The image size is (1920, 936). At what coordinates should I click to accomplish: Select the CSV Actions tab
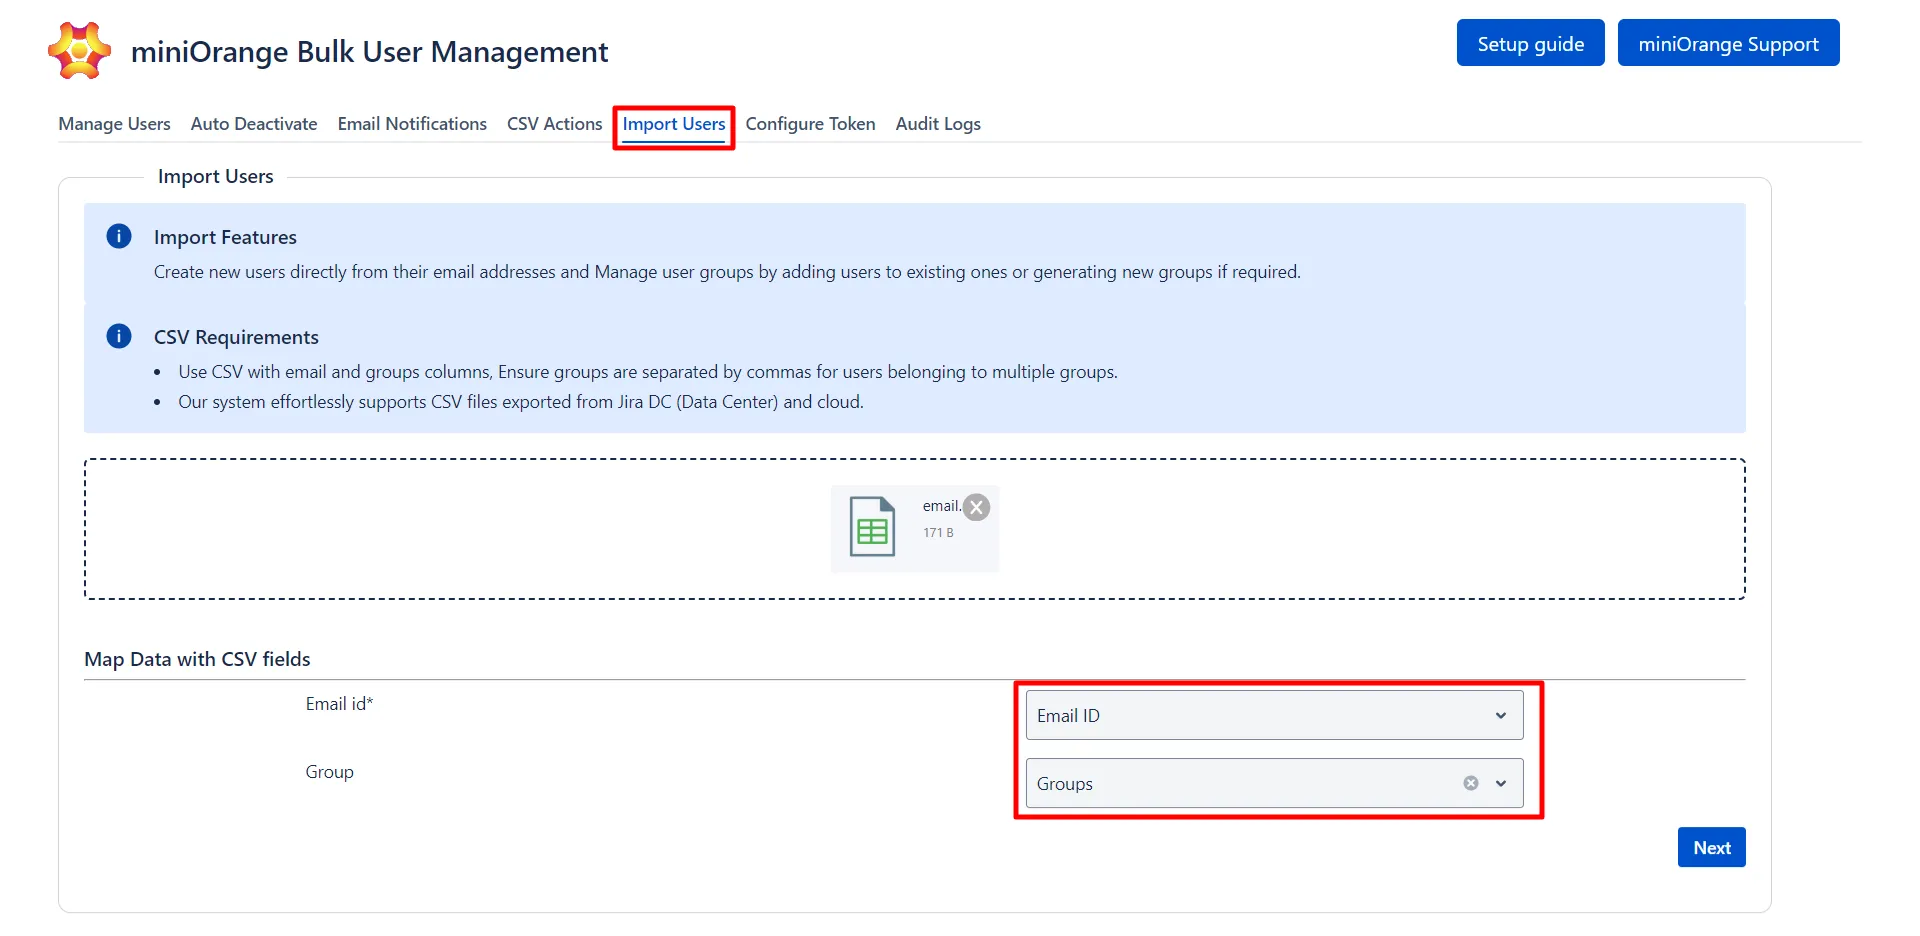(554, 124)
